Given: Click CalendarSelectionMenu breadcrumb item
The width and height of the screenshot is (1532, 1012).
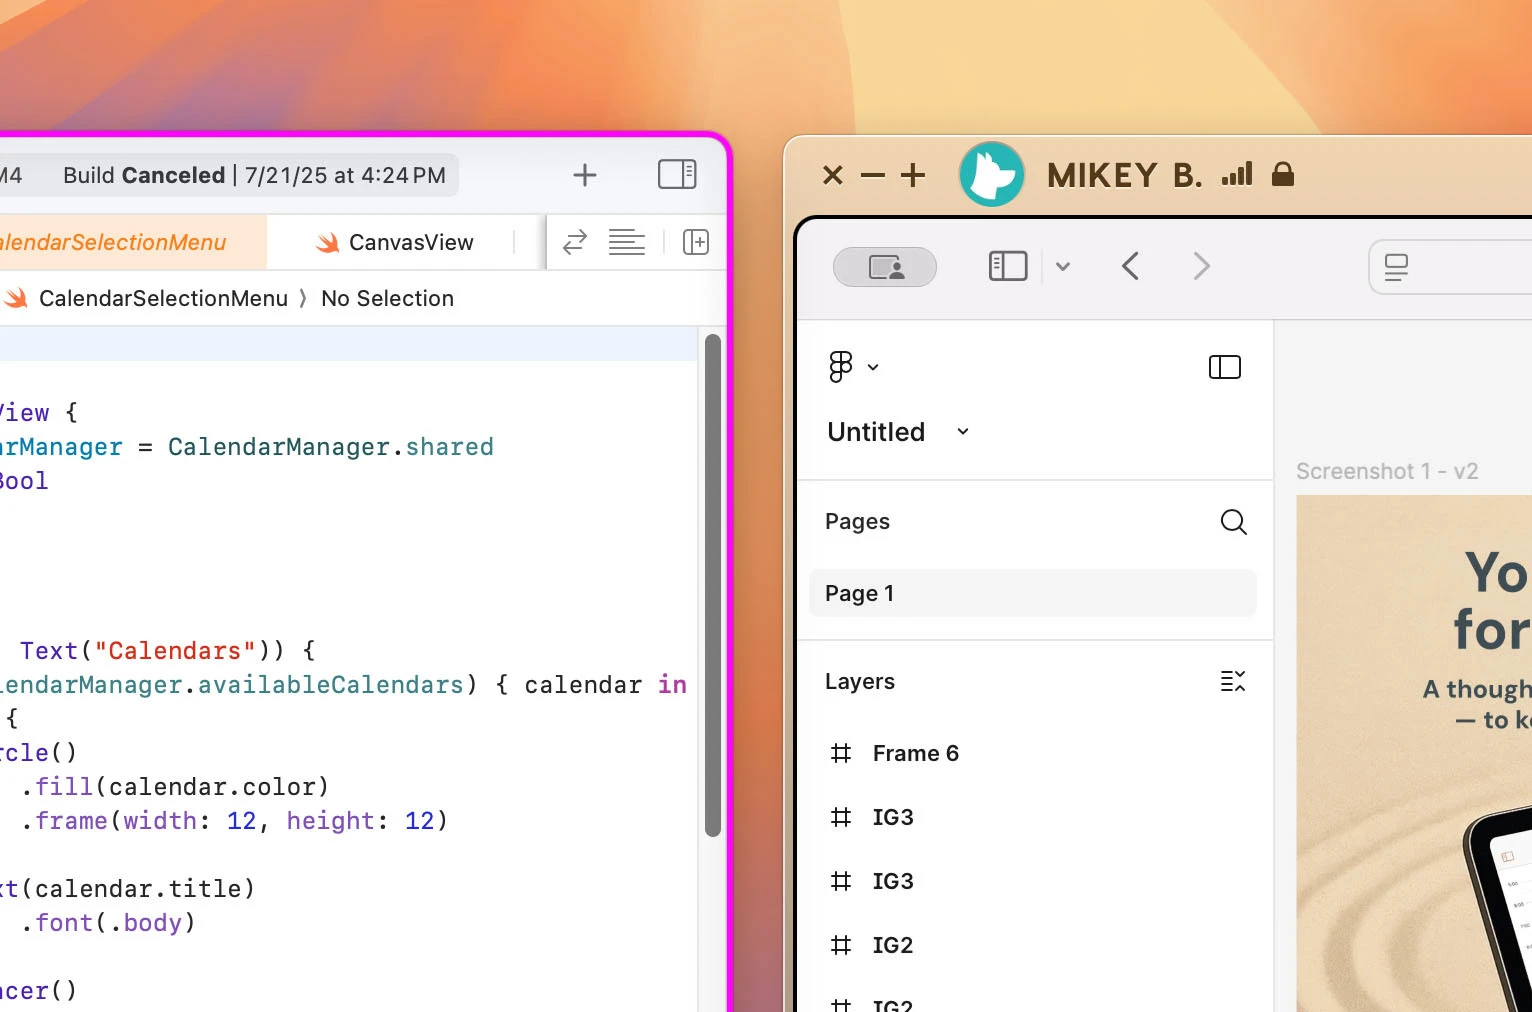Looking at the screenshot, I should (x=163, y=298).
